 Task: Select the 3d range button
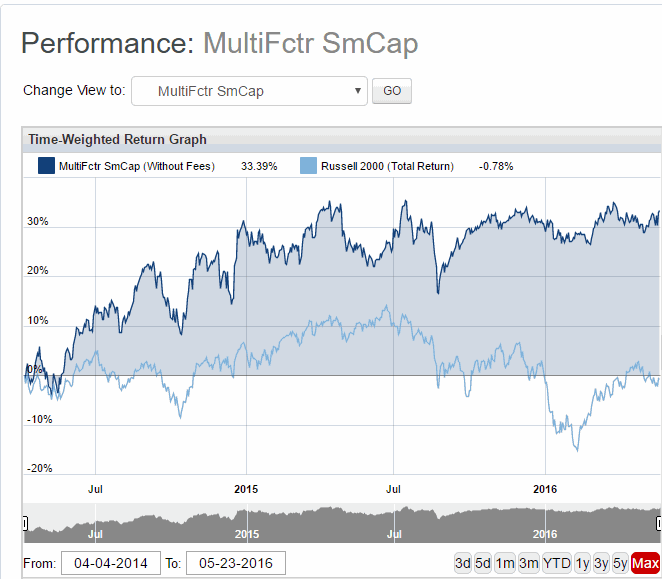(463, 563)
